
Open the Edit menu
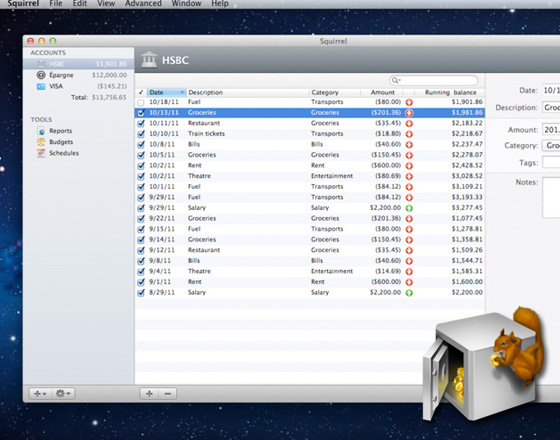click(x=80, y=4)
